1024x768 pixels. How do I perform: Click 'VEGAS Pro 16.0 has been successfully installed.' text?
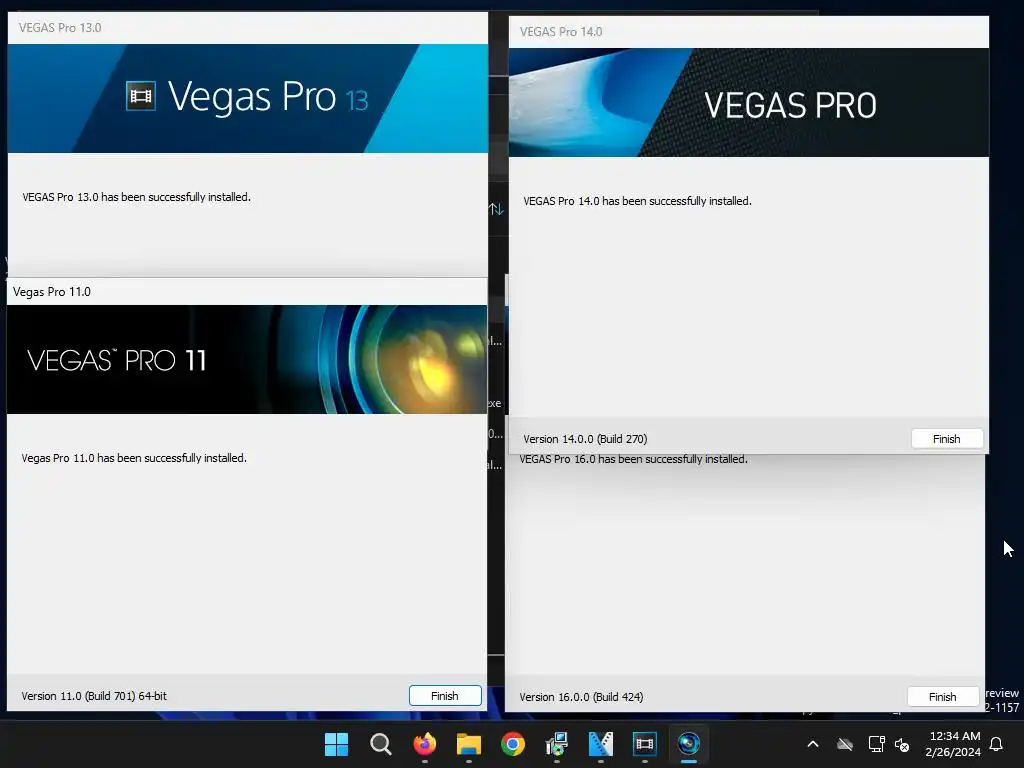click(x=633, y=459)
